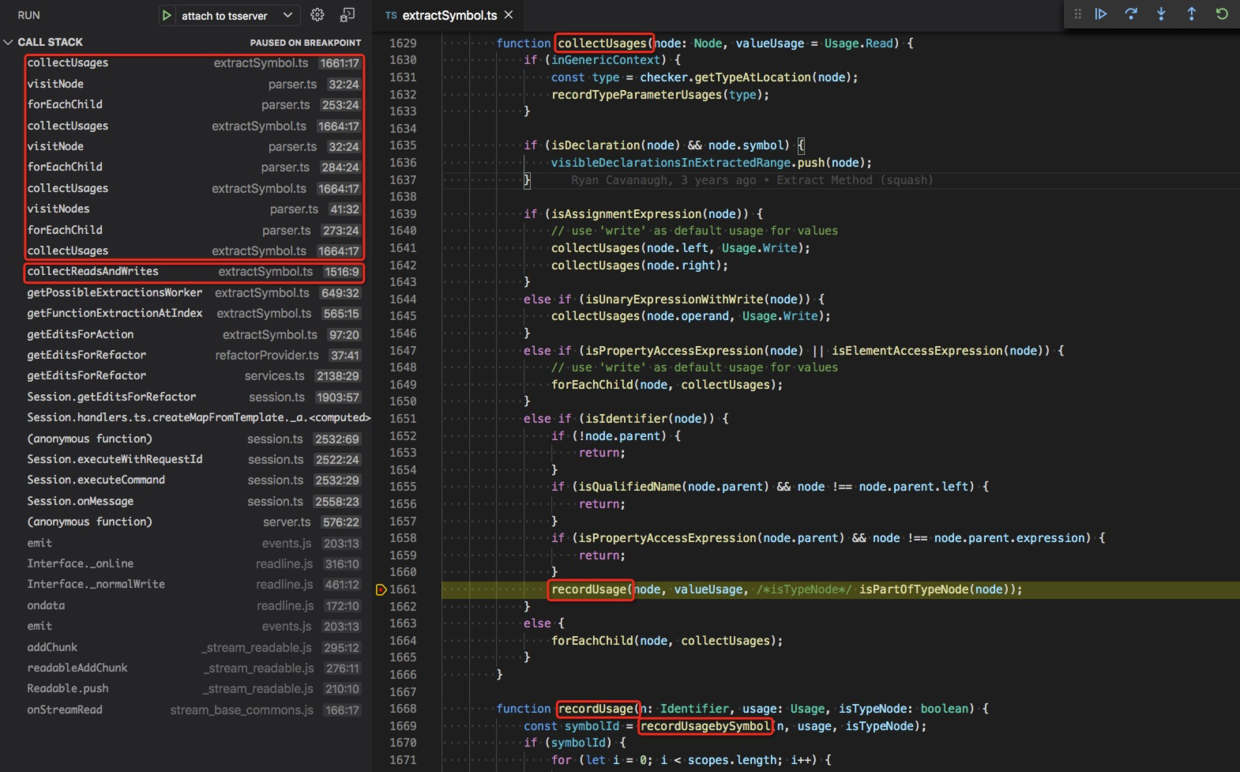Click the Continue execution icon in the debug toolbar

[x=1101, y=13]
